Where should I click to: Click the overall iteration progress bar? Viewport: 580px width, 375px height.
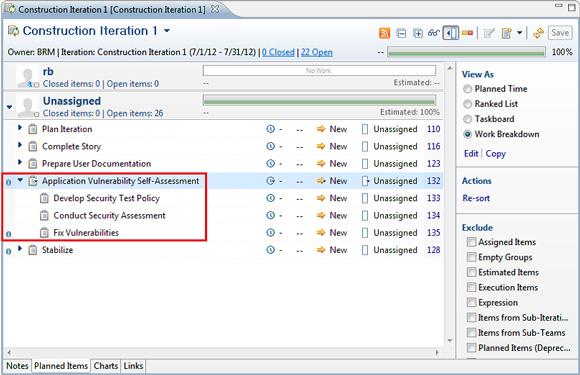466,52
